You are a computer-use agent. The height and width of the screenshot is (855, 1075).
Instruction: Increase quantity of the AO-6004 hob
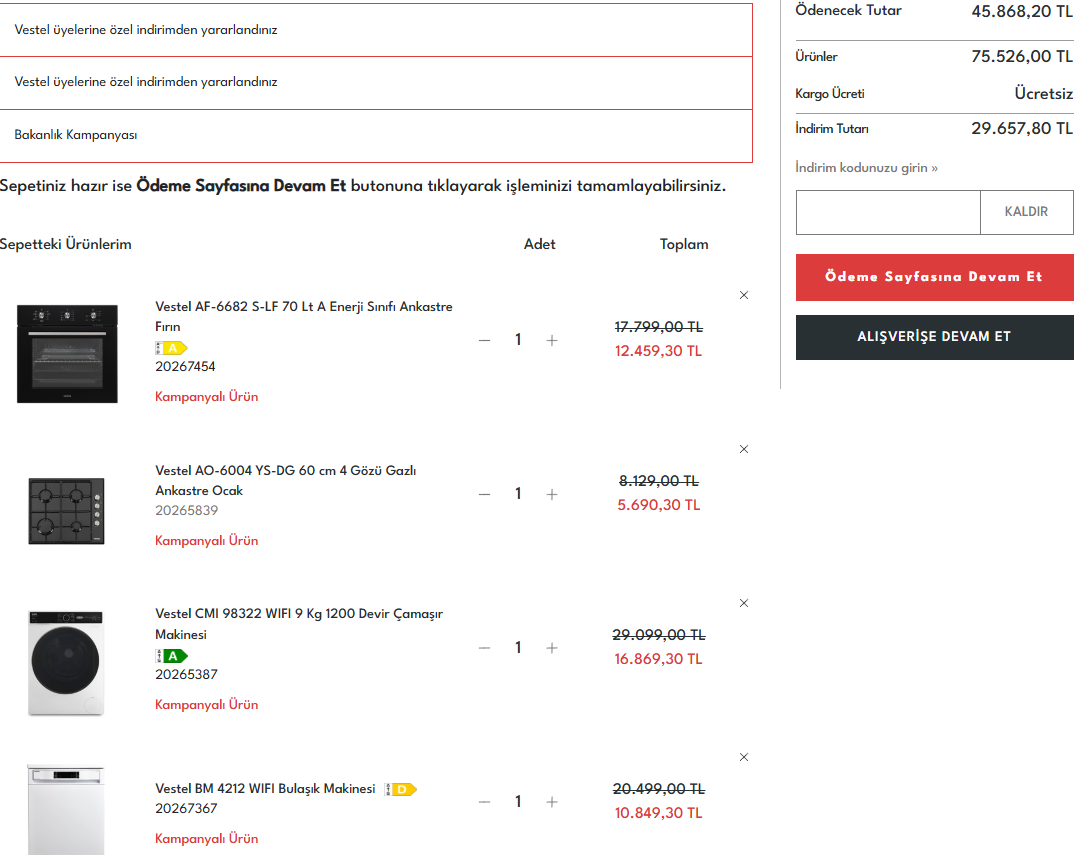(x=552, y=494)
